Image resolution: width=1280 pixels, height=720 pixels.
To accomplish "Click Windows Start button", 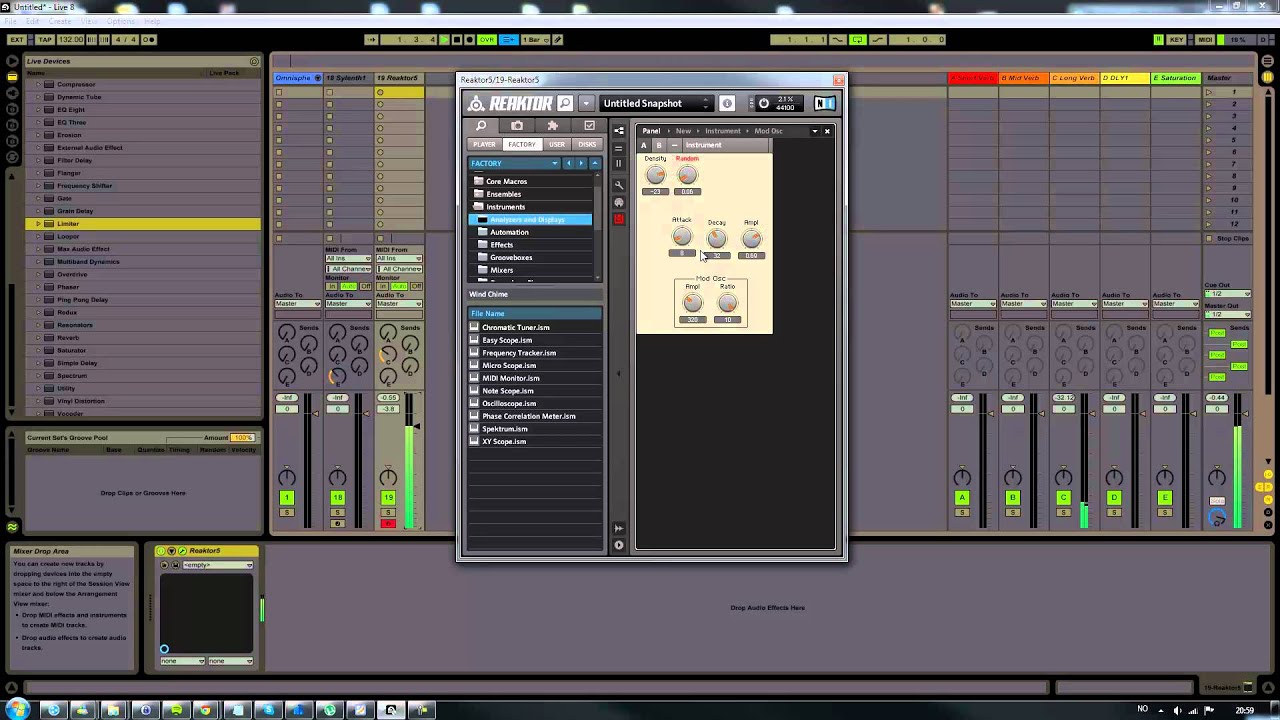I will 18,710.
